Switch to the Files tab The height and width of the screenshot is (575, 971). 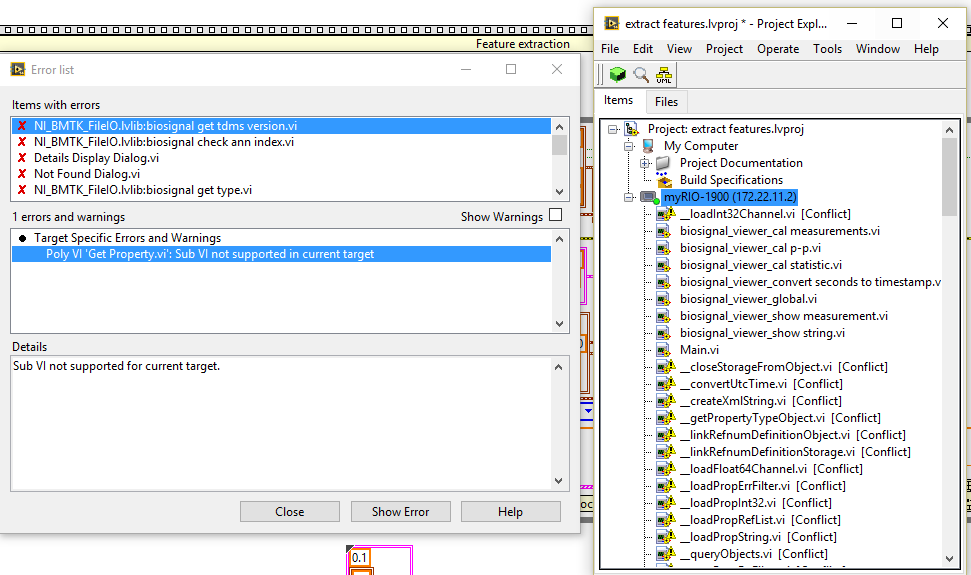tap(666, 102)
